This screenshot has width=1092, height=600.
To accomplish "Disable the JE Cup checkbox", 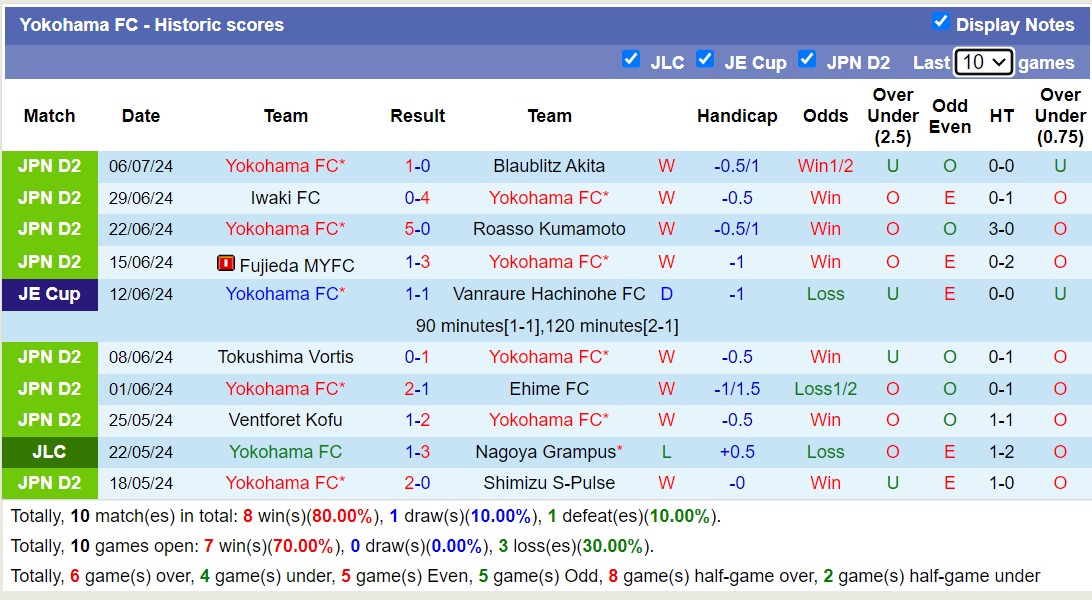I will (x=705, y=59).
